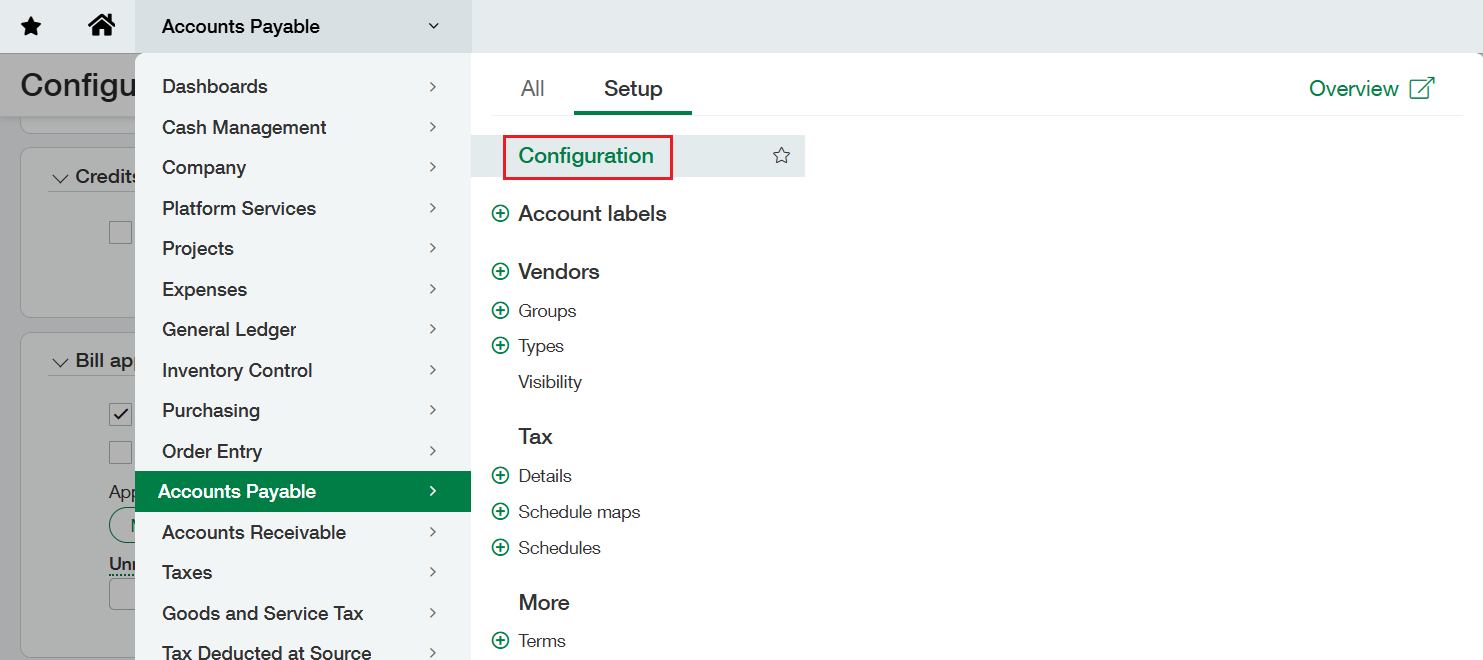Click plus icon beside Schedule maps

point(500,512)
